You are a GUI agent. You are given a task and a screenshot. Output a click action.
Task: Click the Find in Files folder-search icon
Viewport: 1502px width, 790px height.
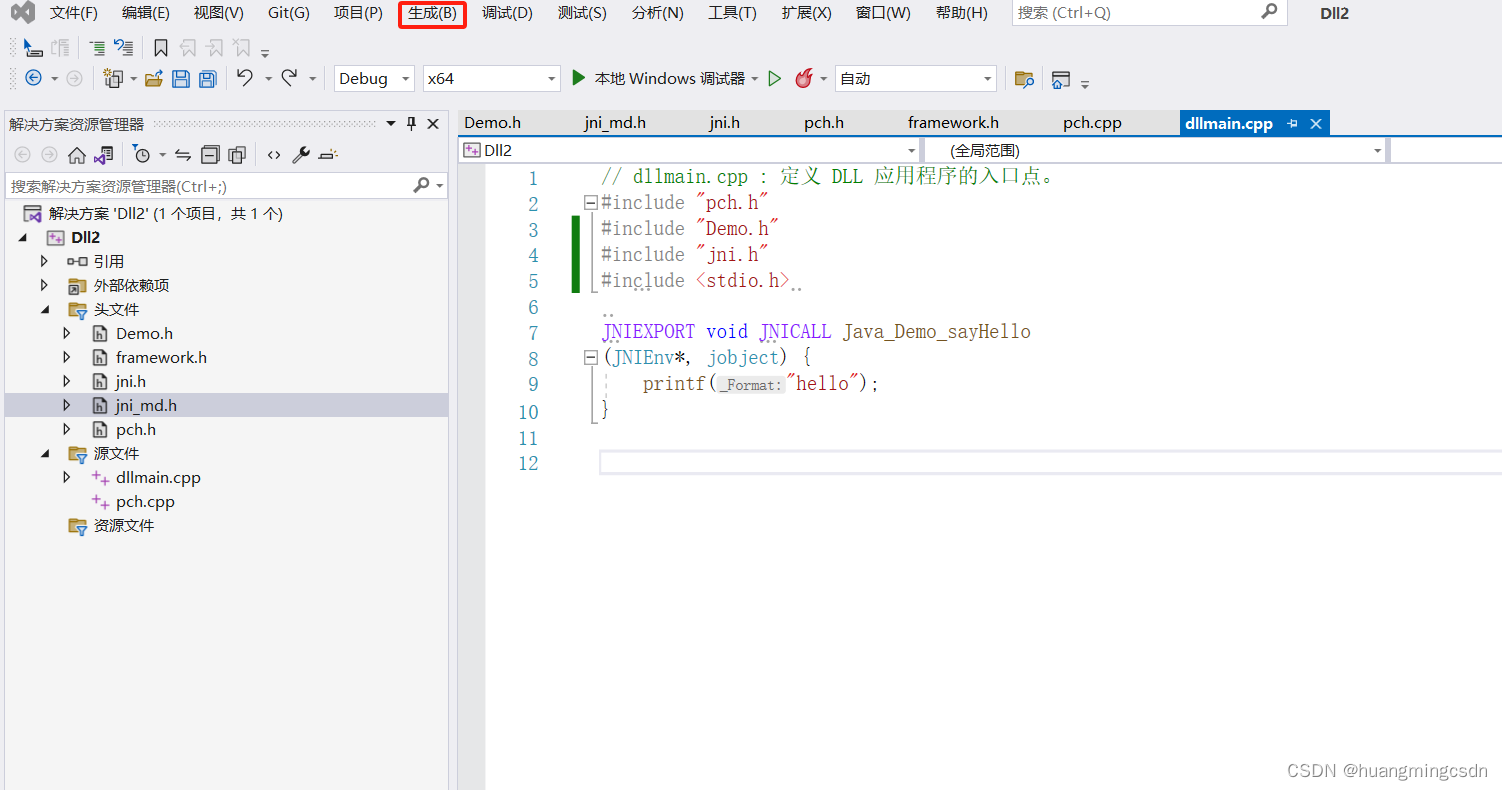pyautogui.click(x=1024, y=79)
